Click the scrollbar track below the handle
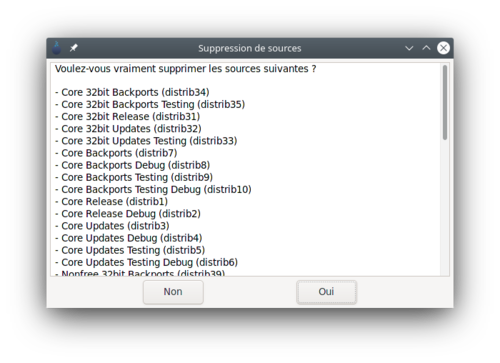 [445, 207]
